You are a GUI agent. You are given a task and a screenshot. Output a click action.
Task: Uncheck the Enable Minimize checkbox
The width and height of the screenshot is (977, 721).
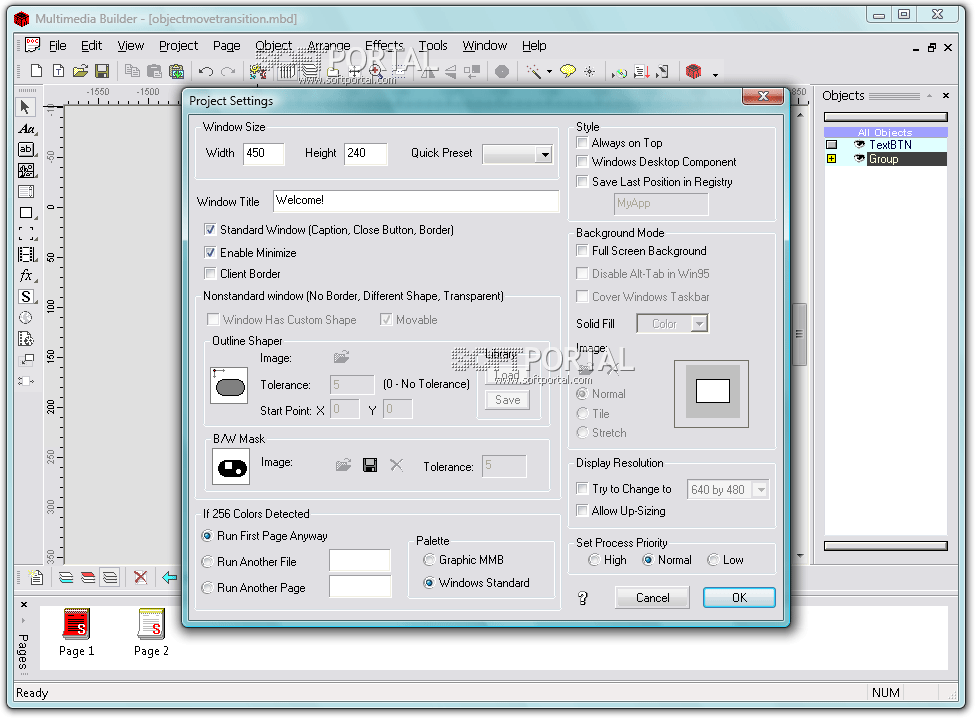(x=210, y=253)
